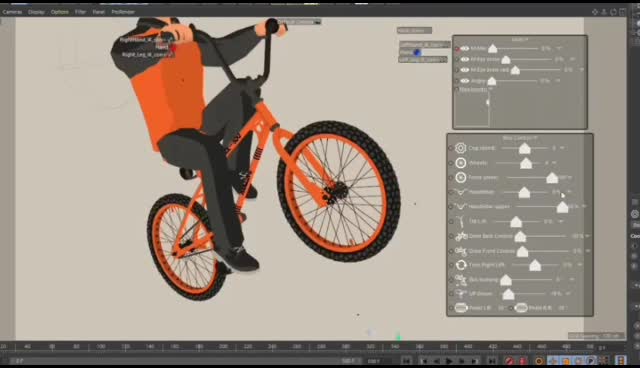Click the left pedal icon in bottom row
640x368 pixels.
click(461, 308)
